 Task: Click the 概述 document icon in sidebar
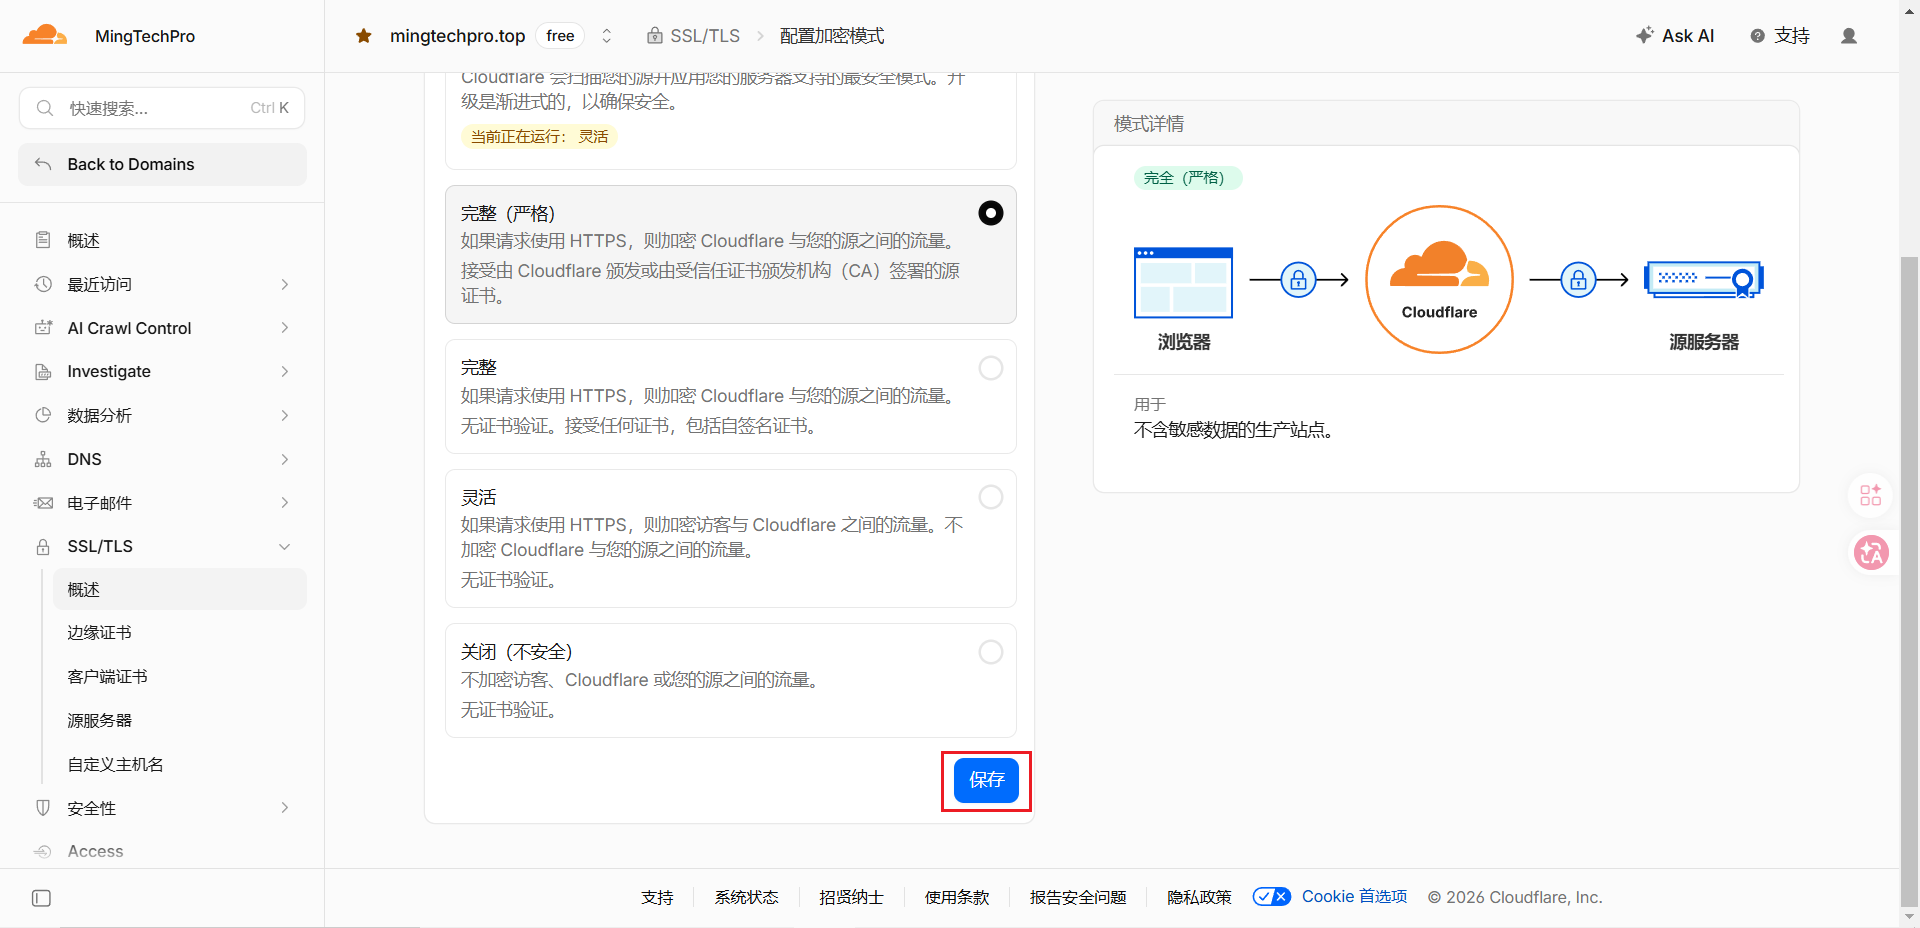(43, 240)
